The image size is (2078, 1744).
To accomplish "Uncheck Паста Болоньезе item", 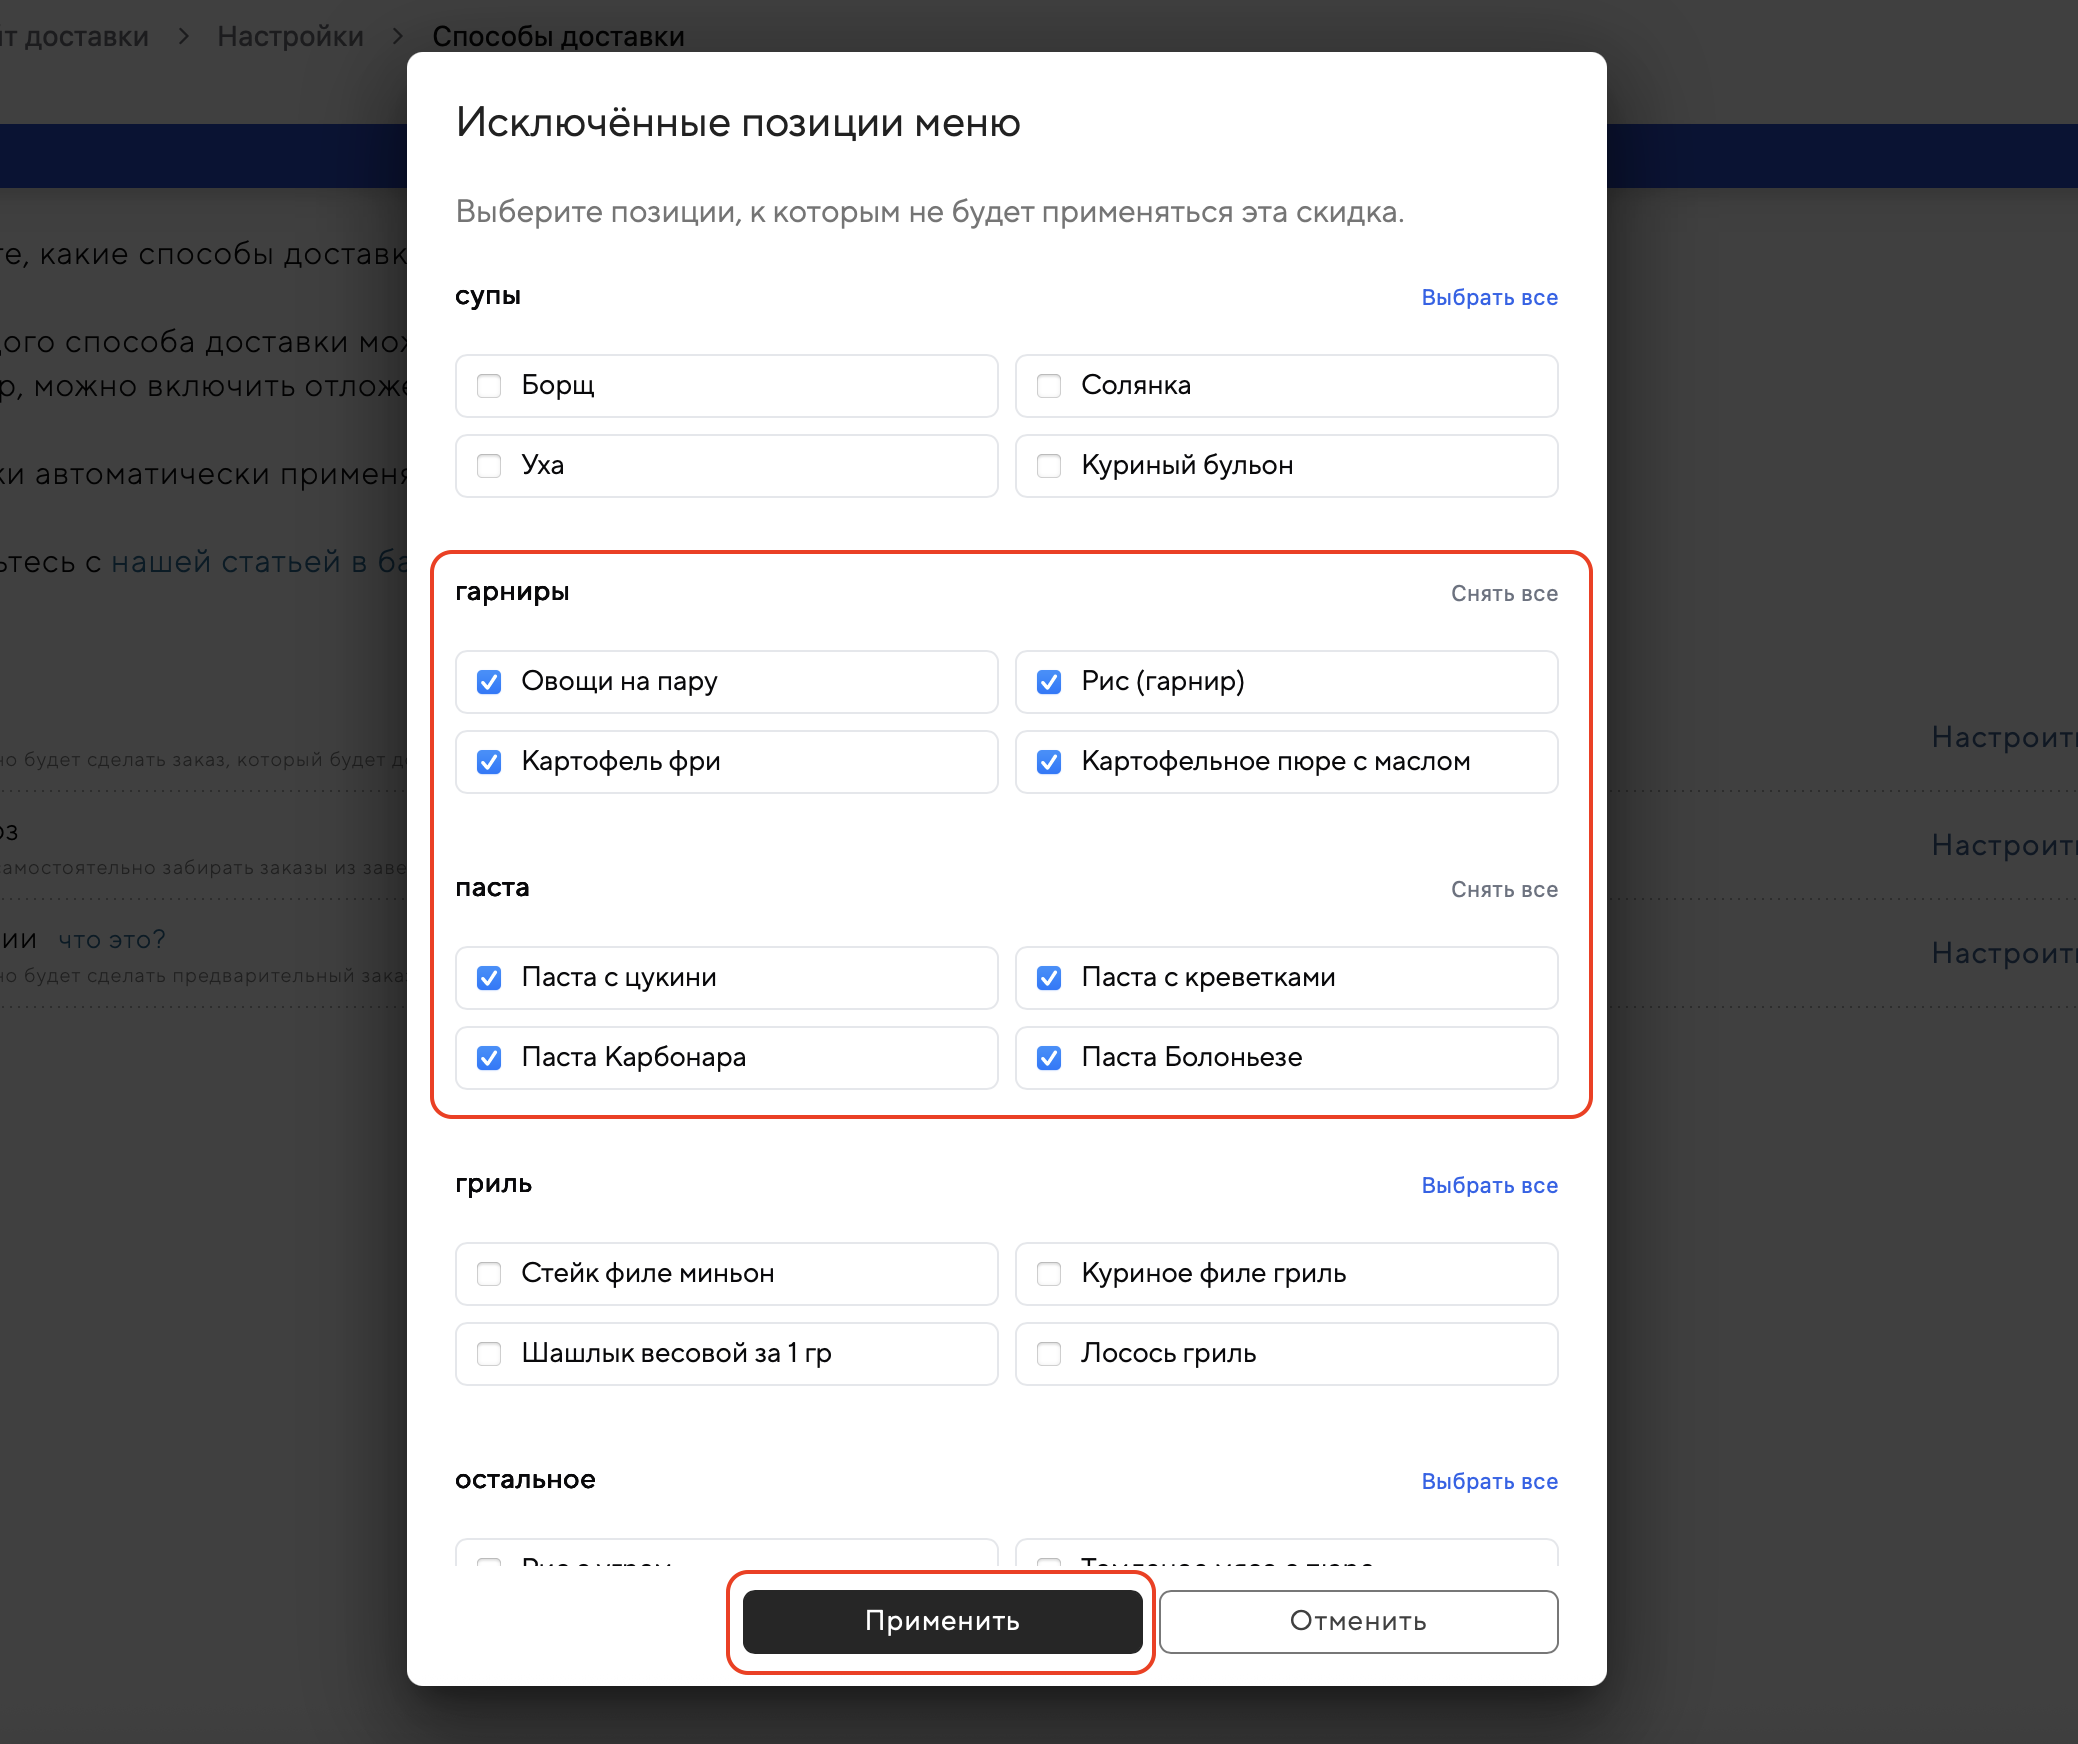I will [x=1049, y=1058].
